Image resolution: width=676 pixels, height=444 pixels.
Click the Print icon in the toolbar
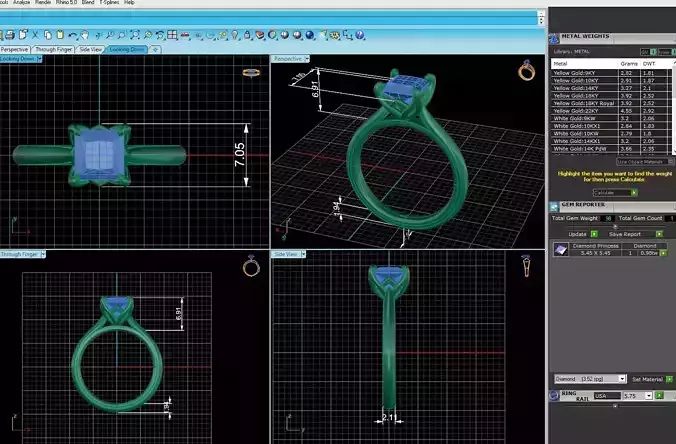point(9,35)
